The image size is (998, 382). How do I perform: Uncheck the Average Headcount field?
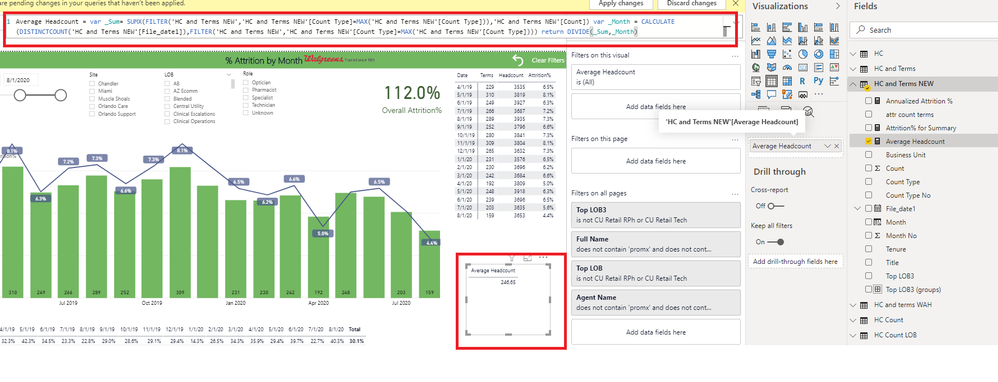869,141
